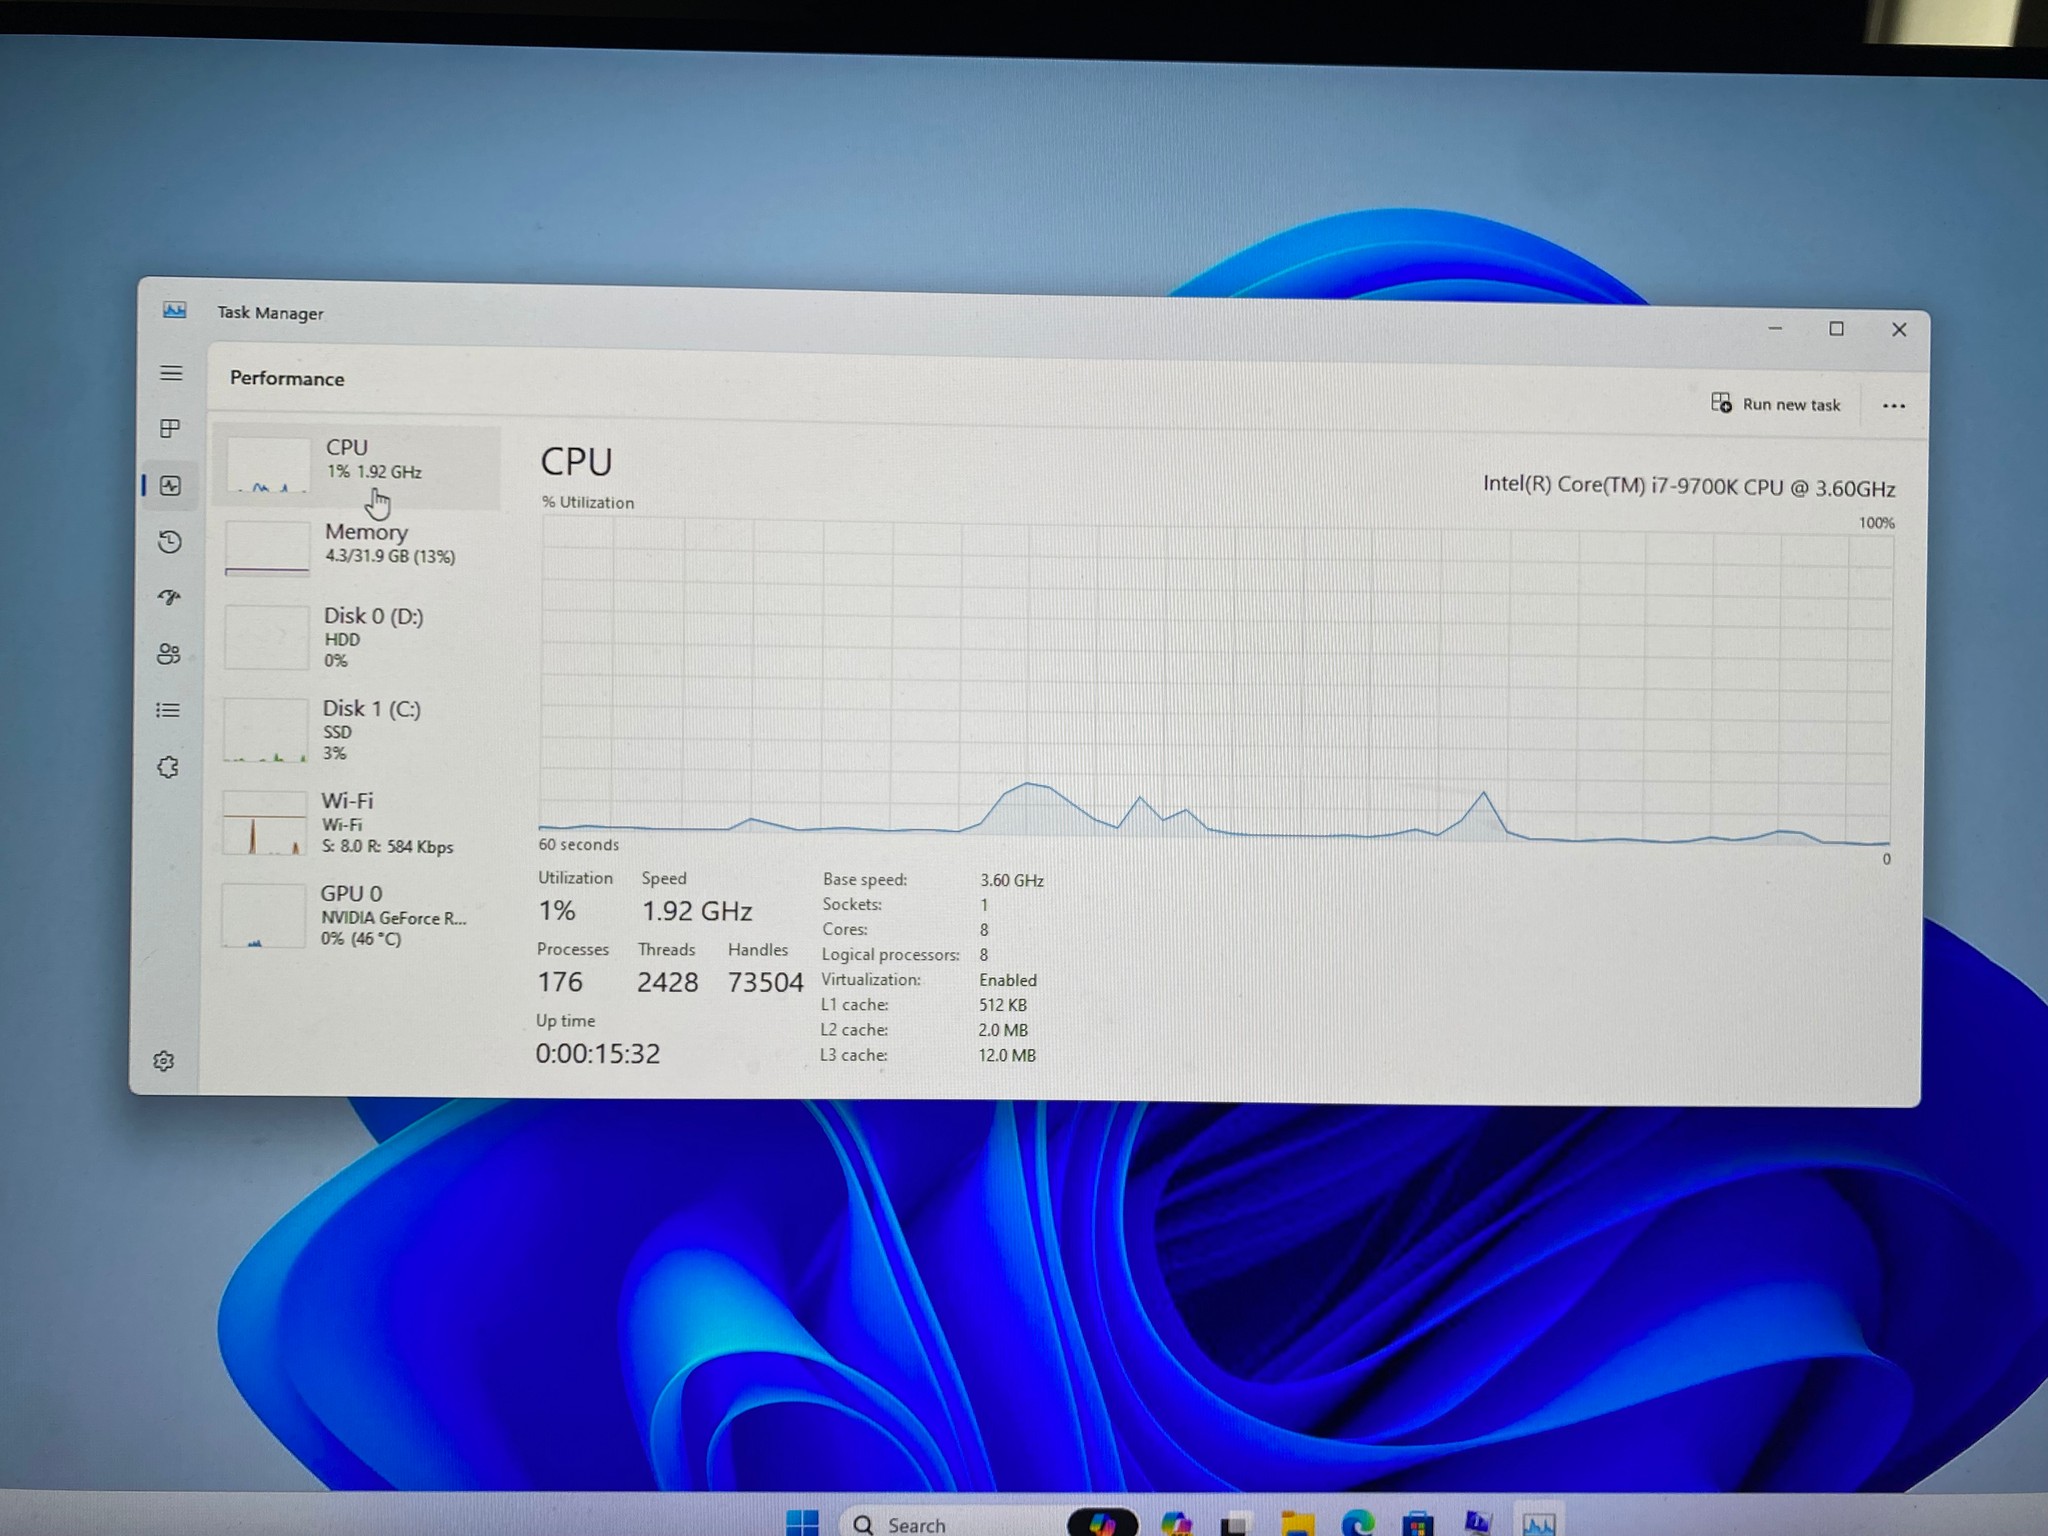Click the Task Manager title bar icon
Image resolution: width=2048 pixels, height=1536 pixels.
(175, 311)
